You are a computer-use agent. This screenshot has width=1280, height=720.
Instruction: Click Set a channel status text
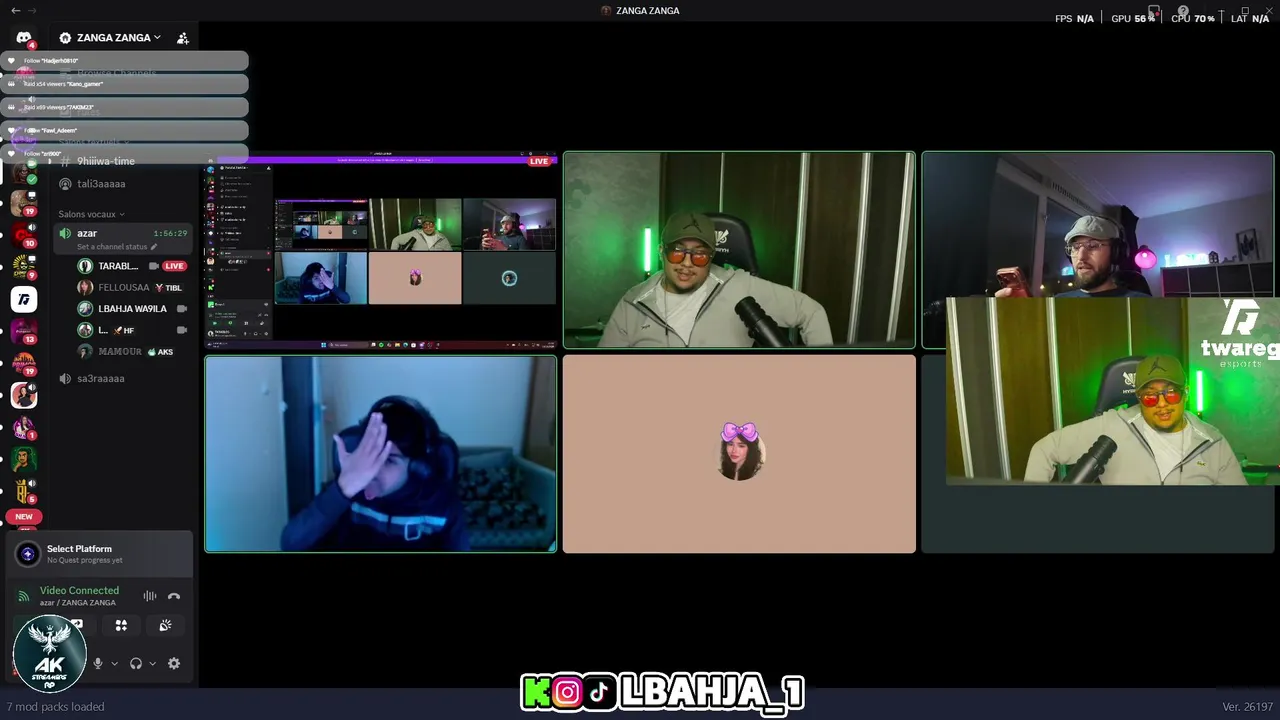point(112,247)
